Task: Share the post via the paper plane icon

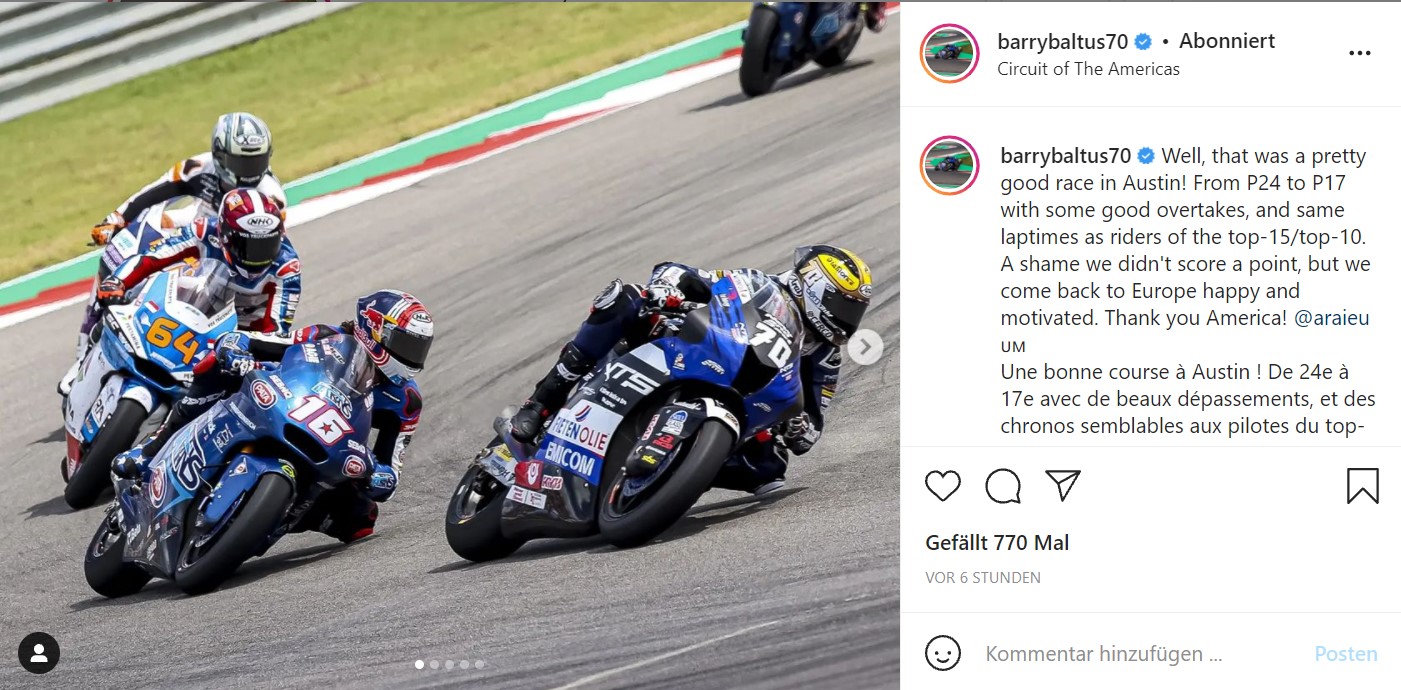Action: click(x=1063, y=486)
